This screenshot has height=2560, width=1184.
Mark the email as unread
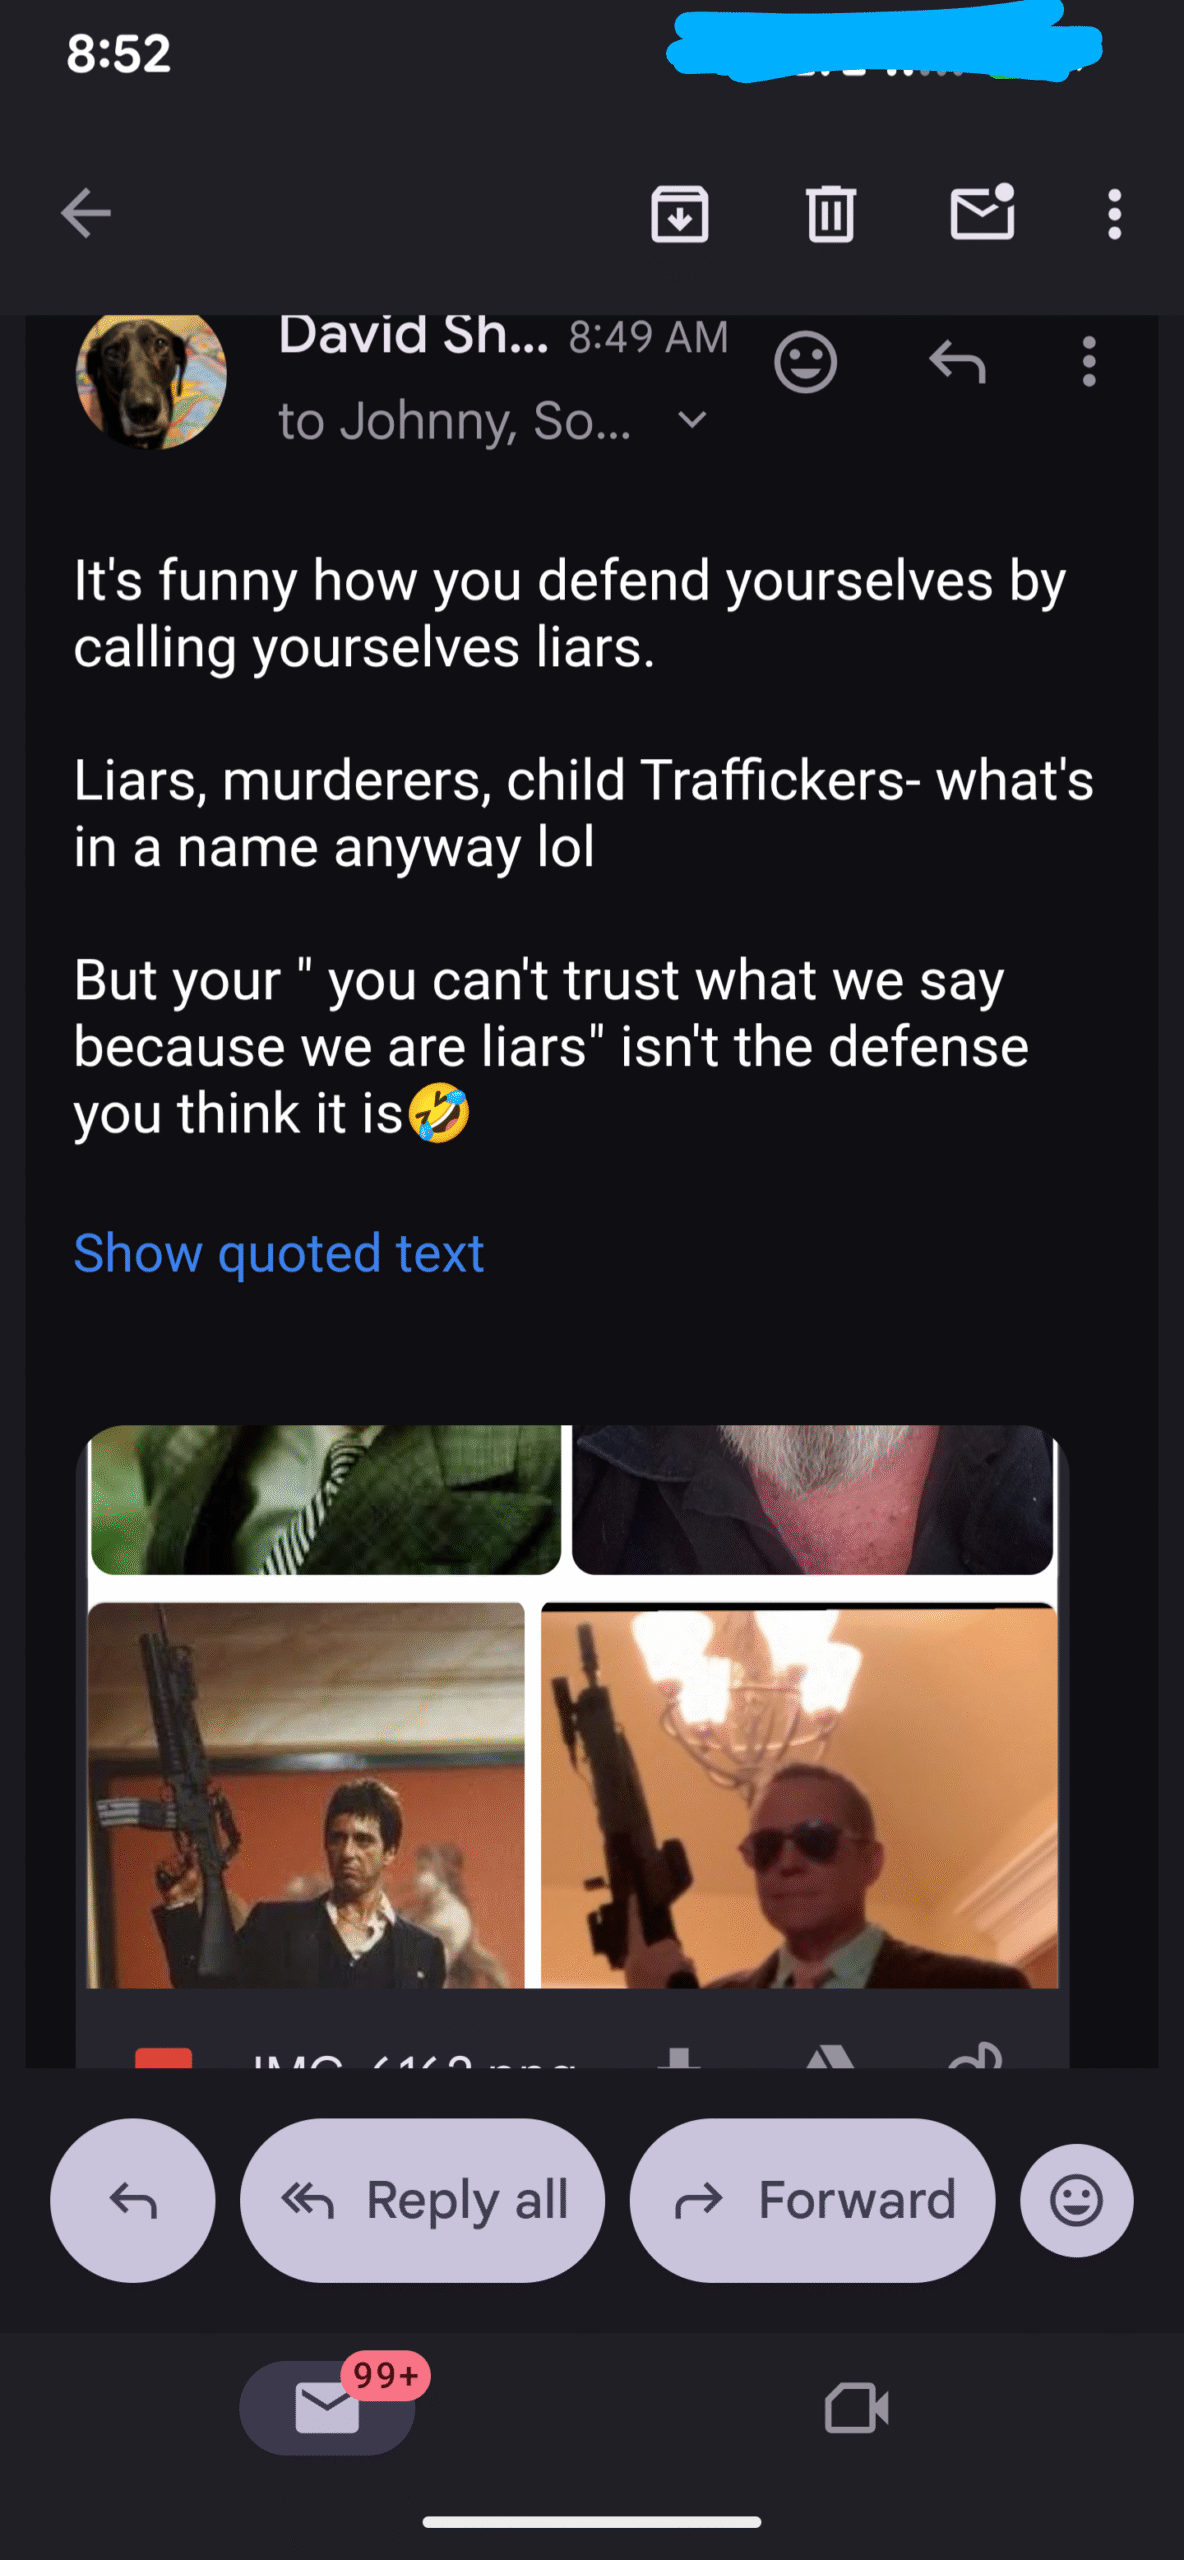click(982, 212)
